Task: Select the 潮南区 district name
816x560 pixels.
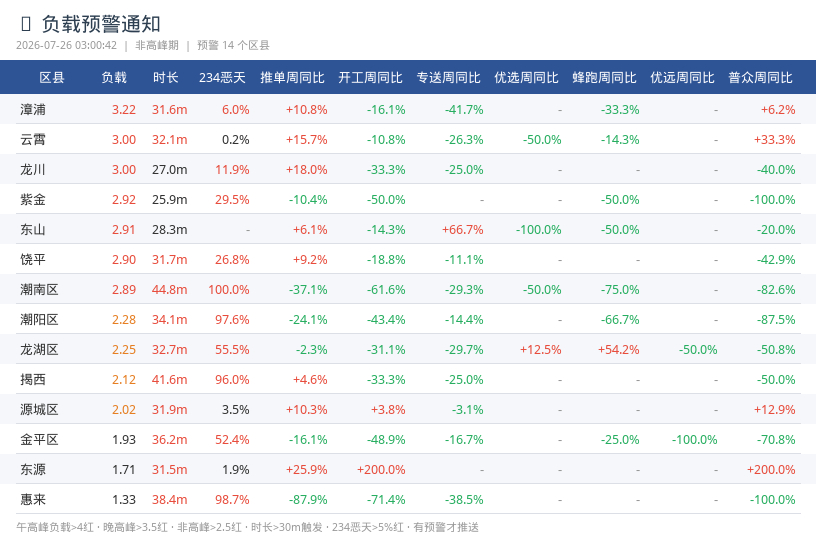Action: (39, 289)
